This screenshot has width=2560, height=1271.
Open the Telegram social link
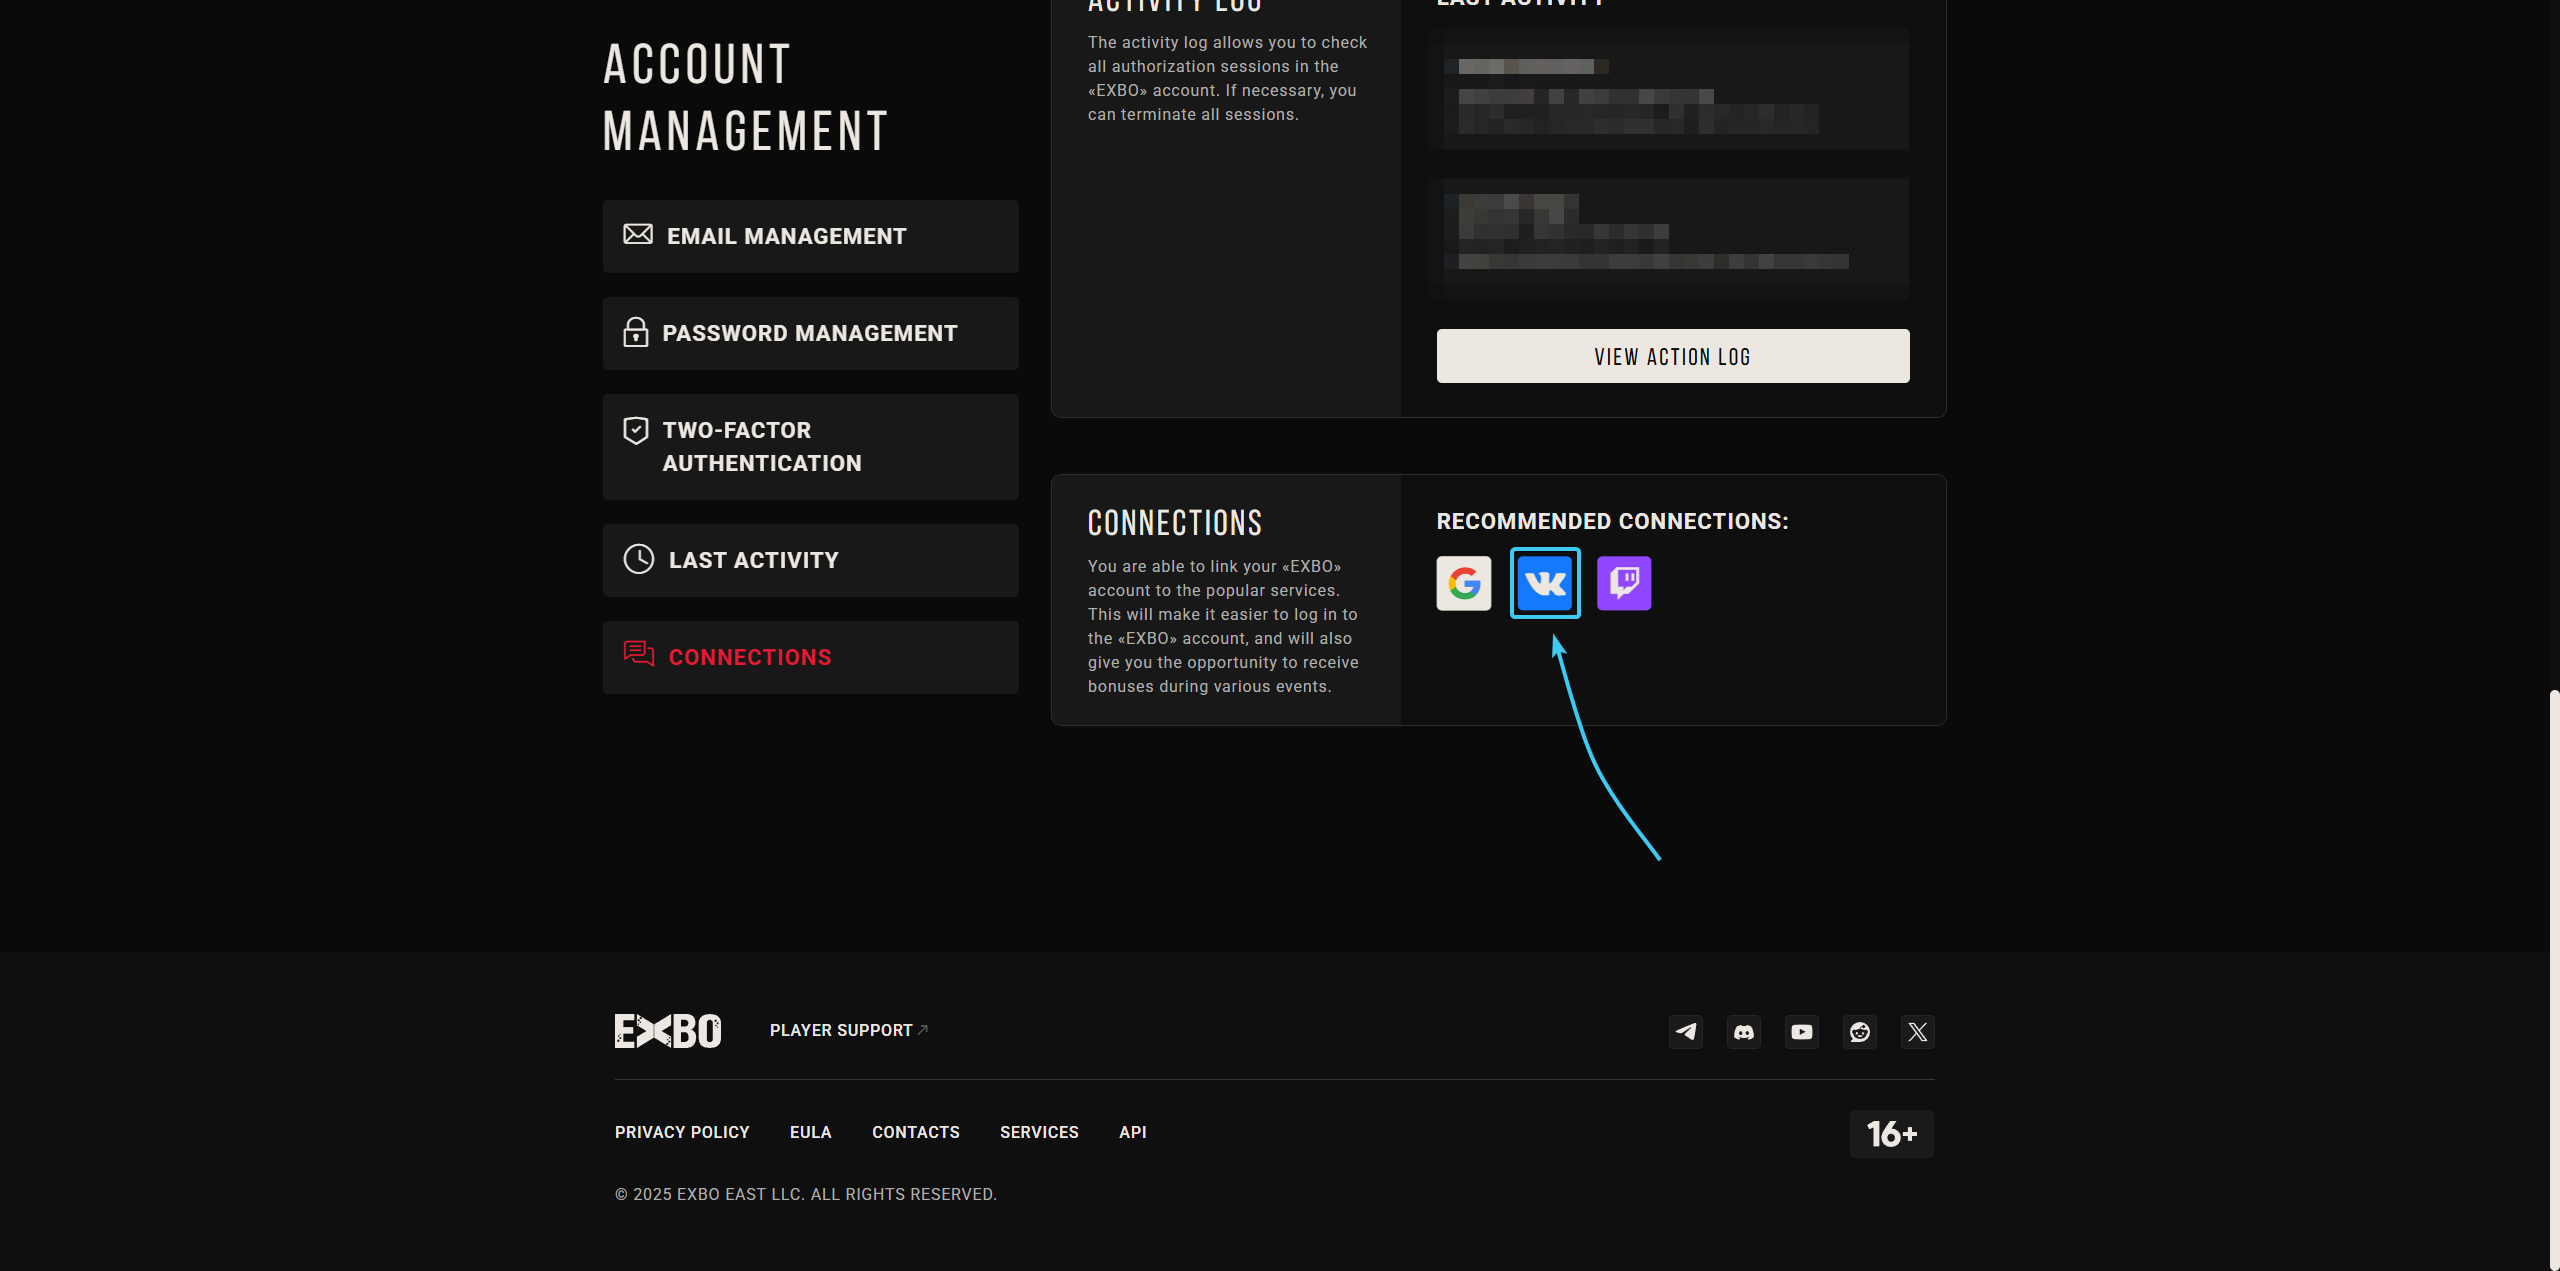1686,1032
